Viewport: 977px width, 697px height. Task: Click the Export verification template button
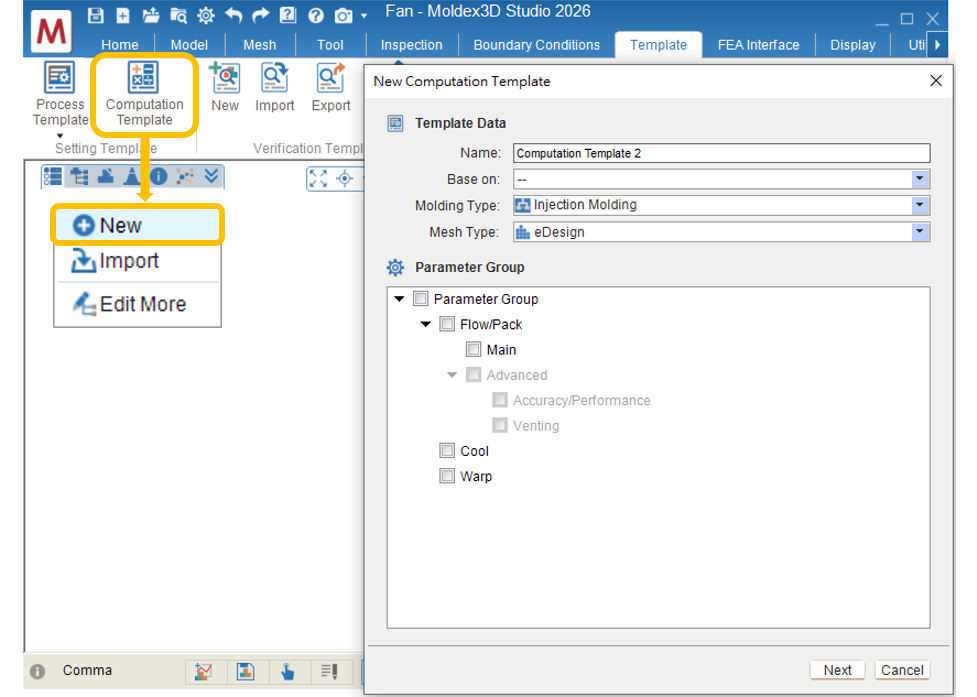pos(331,87)
